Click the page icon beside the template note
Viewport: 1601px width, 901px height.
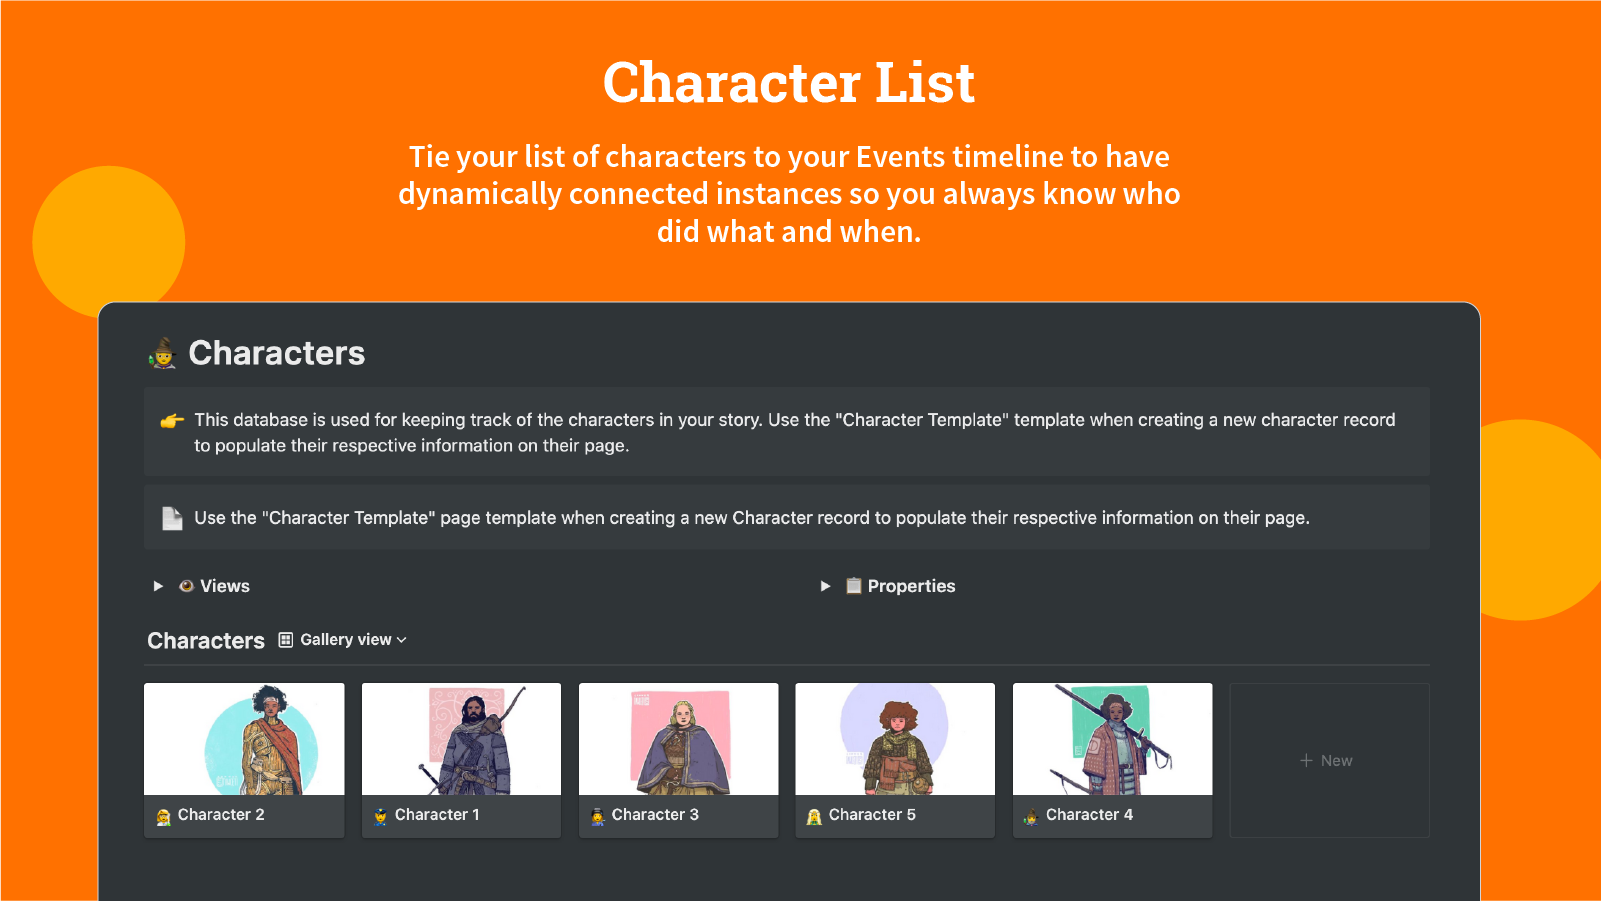[x=171, y=517]
